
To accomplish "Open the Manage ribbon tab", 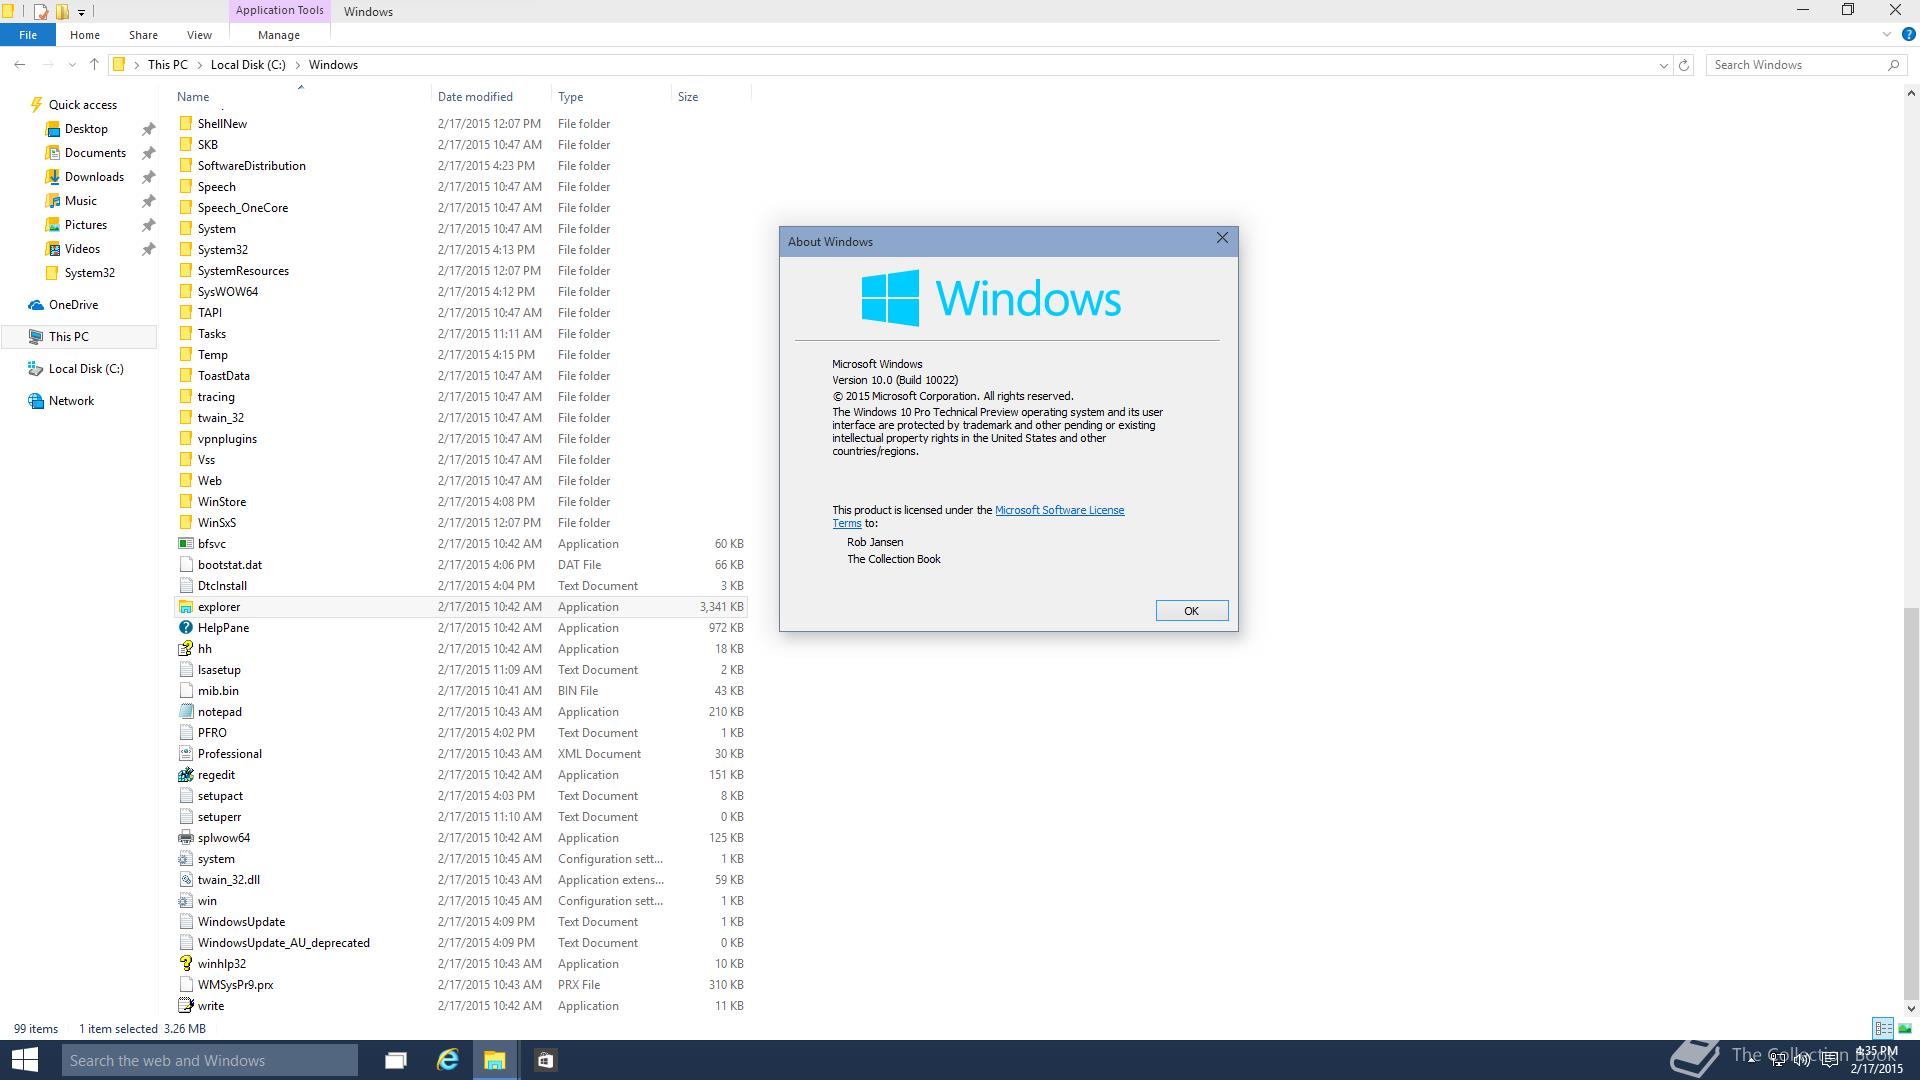I will pyautogui.click(x=279, y=35).
